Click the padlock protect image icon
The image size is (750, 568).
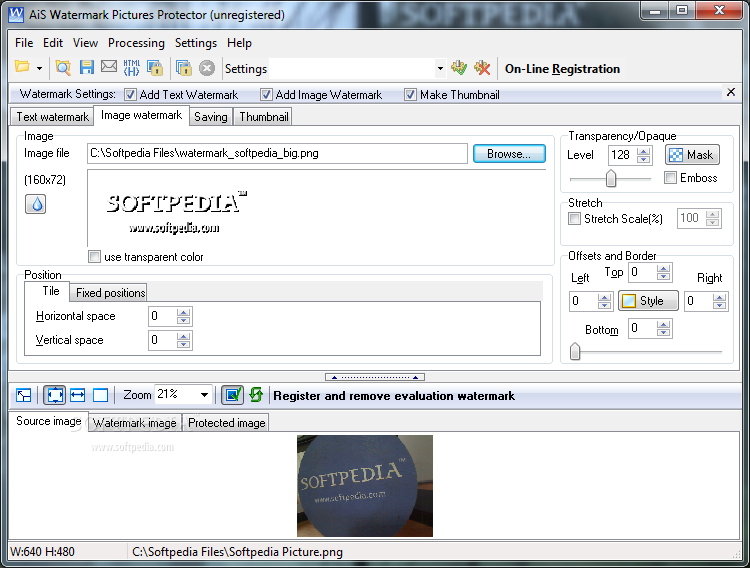155,68
